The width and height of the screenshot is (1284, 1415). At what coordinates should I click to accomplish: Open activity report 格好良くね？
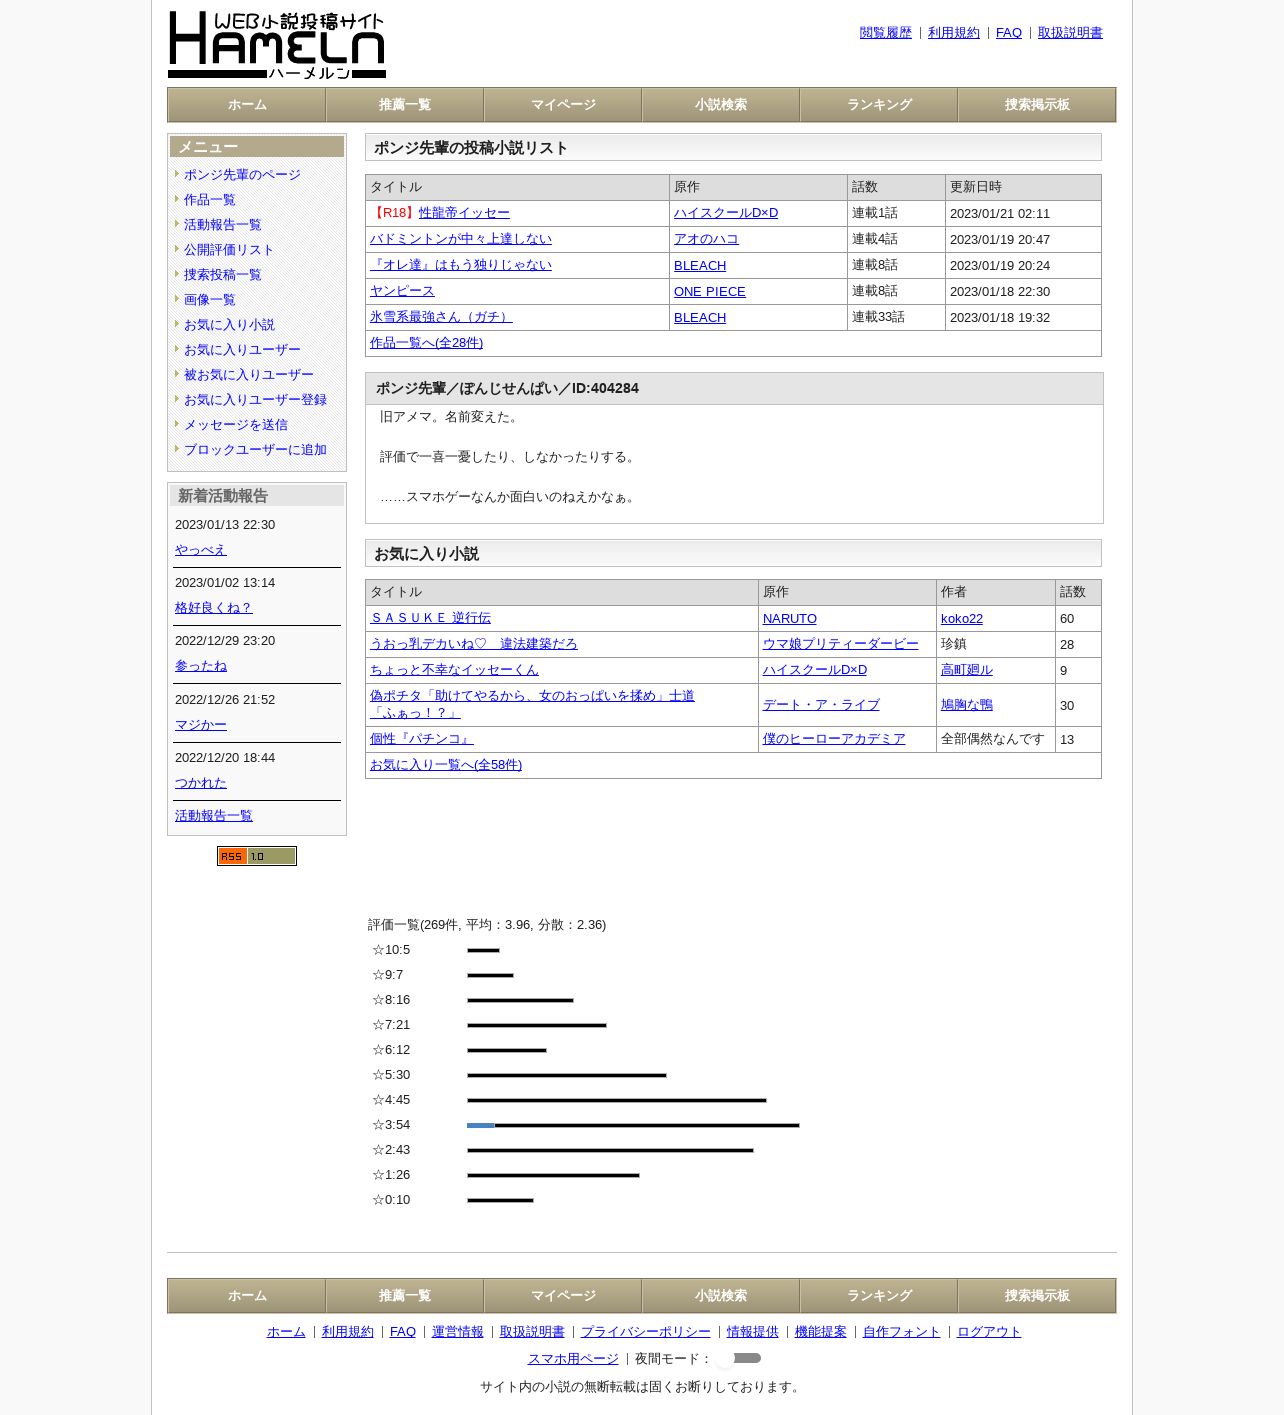pos(214,608)
